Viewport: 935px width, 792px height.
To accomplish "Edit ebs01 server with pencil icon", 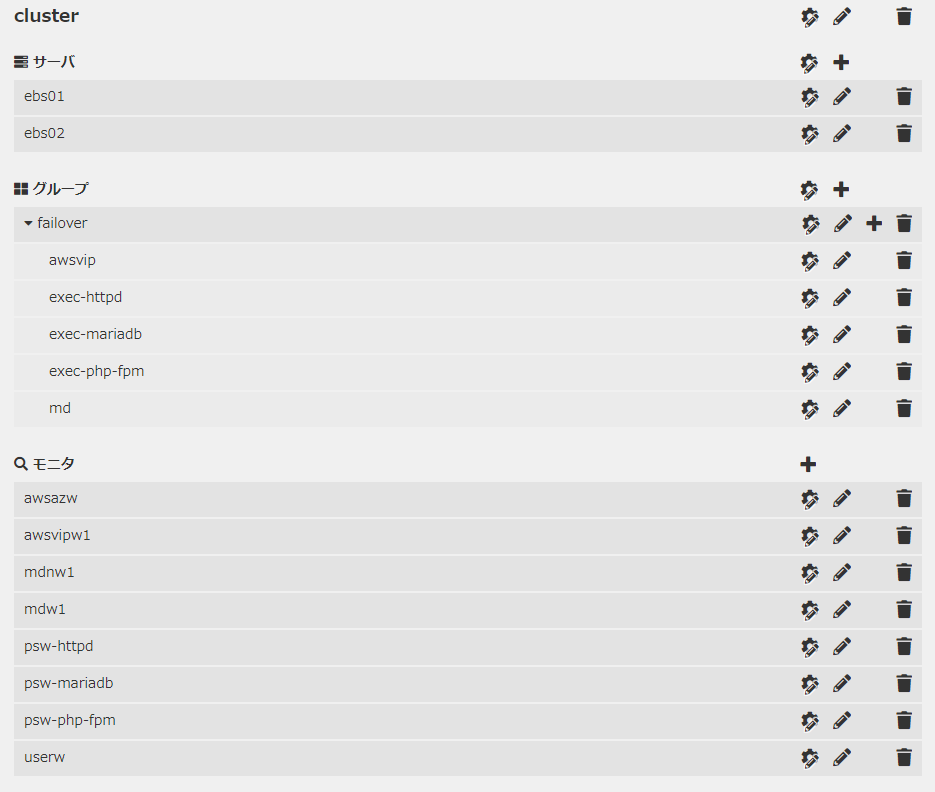I will 842,97.
